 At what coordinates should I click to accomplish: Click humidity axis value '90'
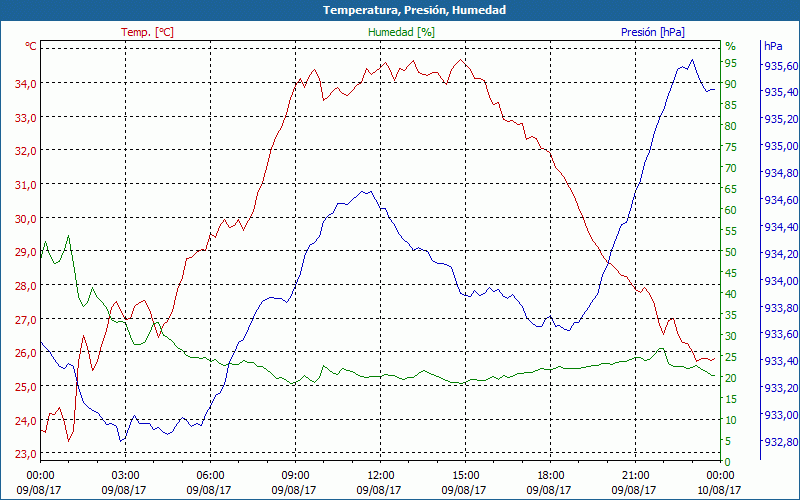(731, 84)
